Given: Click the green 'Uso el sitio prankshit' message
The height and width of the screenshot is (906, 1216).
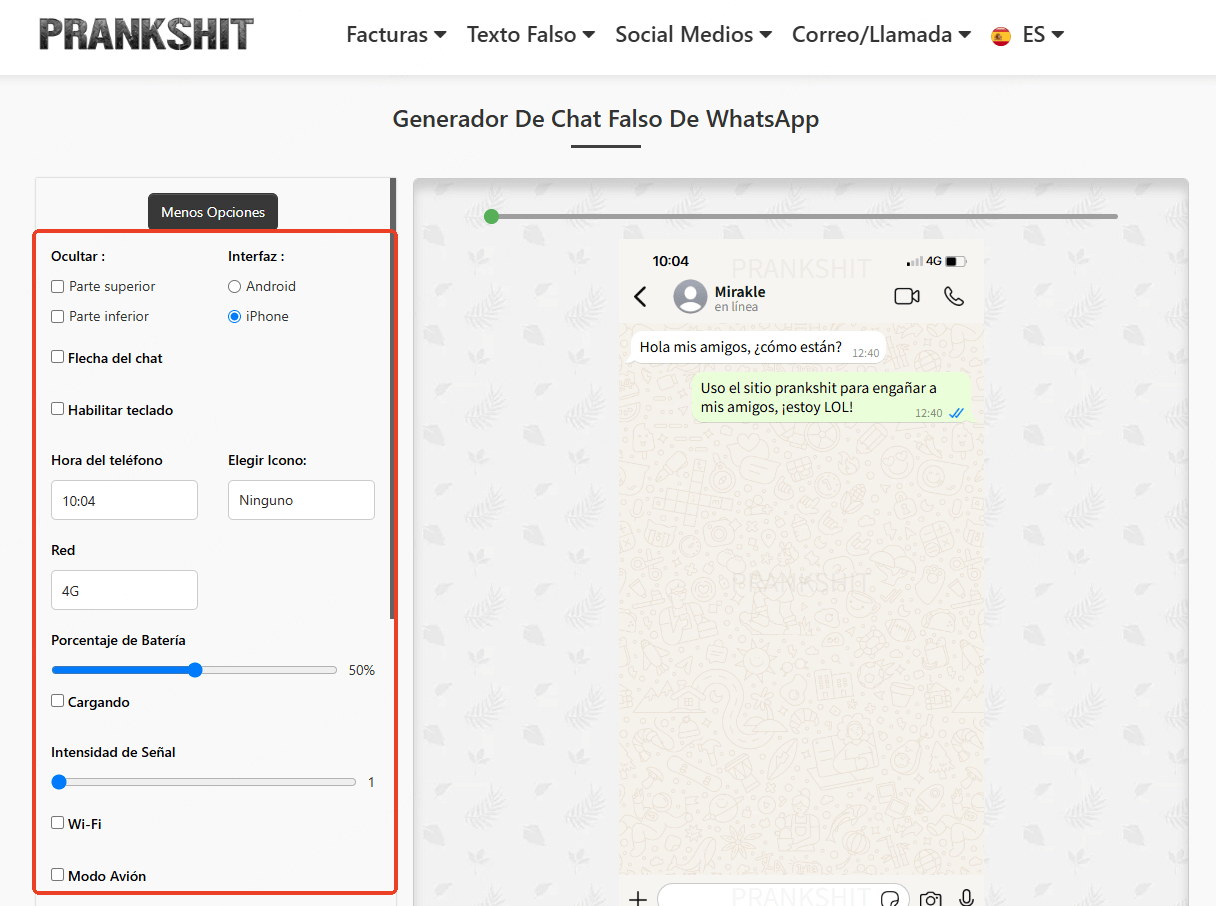Looking at the screenshot, I should tap(832, 398).
